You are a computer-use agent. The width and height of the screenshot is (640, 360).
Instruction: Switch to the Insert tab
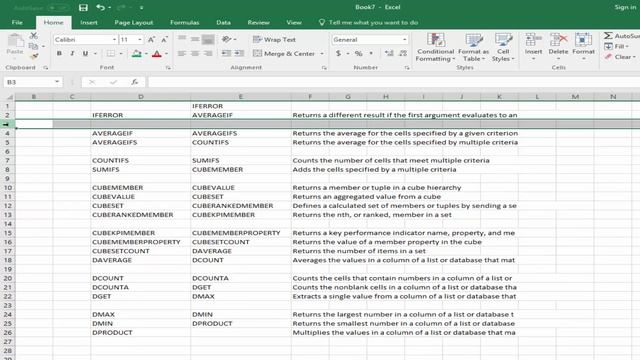[89, 22]
